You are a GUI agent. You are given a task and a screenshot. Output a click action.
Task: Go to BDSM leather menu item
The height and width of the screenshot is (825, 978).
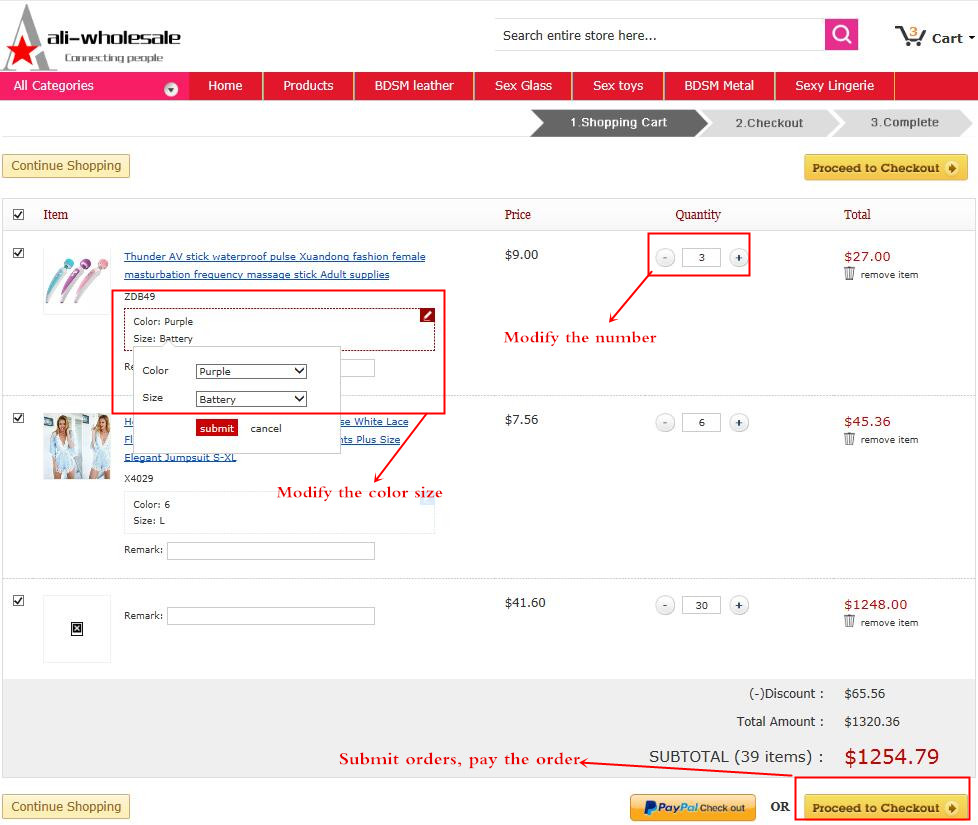click(x=413, y=86)
